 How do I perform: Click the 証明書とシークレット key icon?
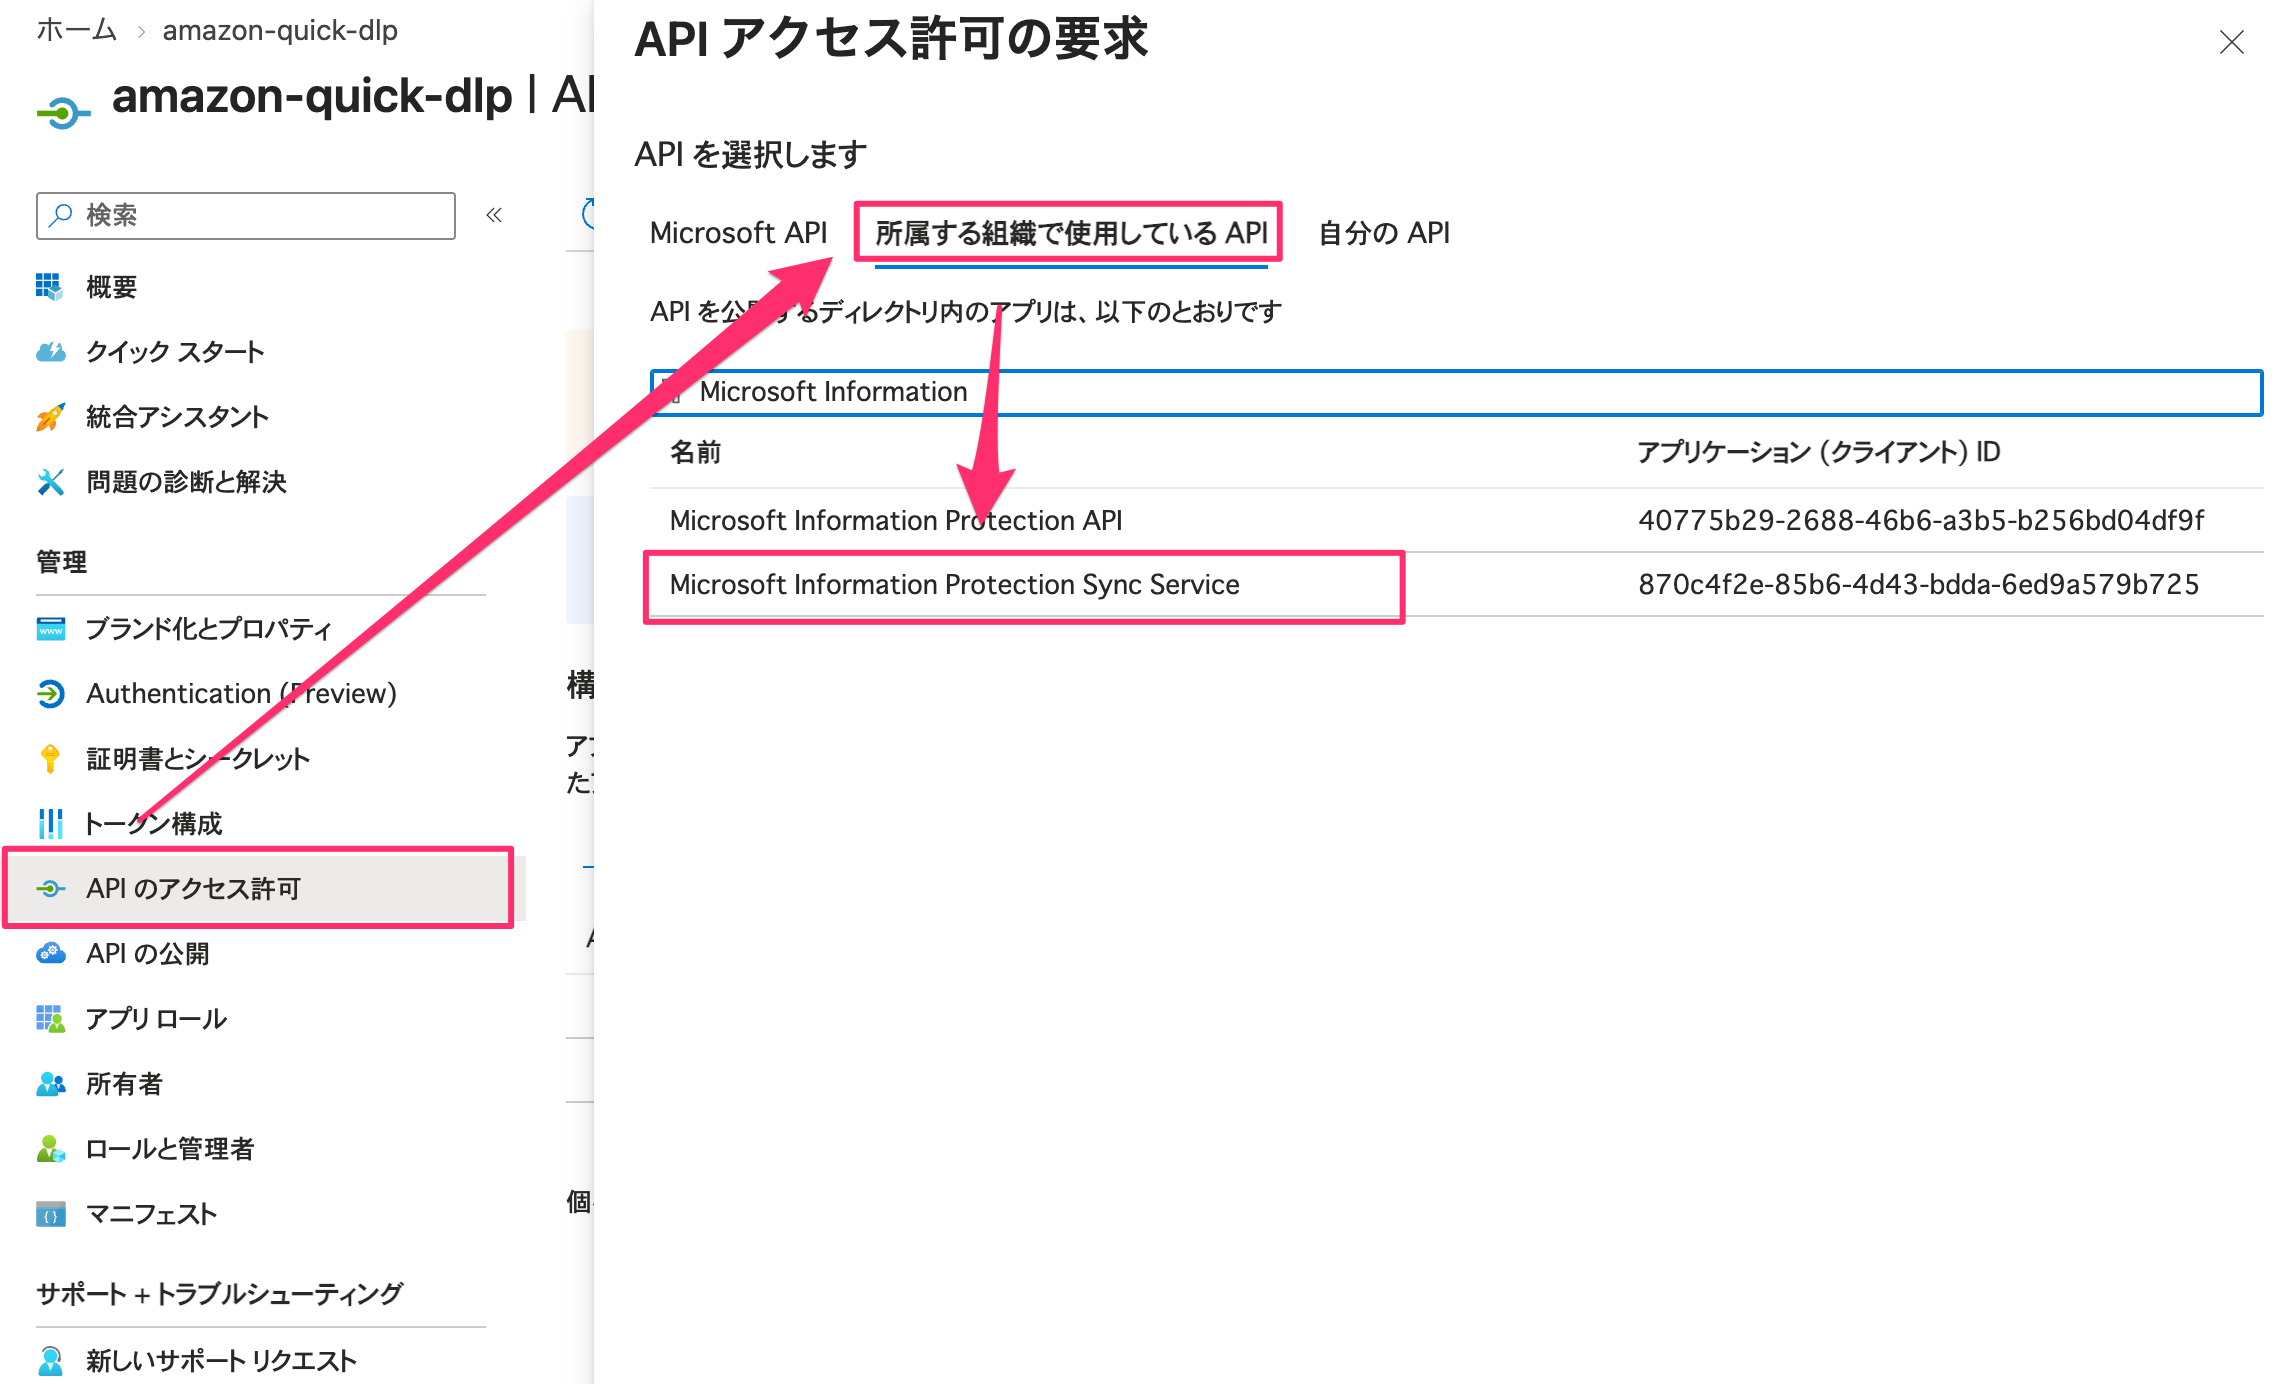coord(50,759)
